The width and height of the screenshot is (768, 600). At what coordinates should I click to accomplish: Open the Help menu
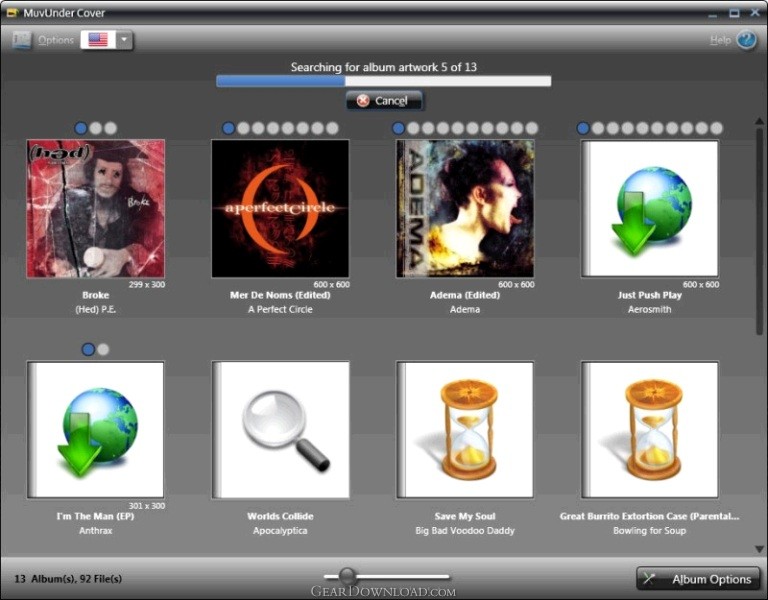(720, 40)
